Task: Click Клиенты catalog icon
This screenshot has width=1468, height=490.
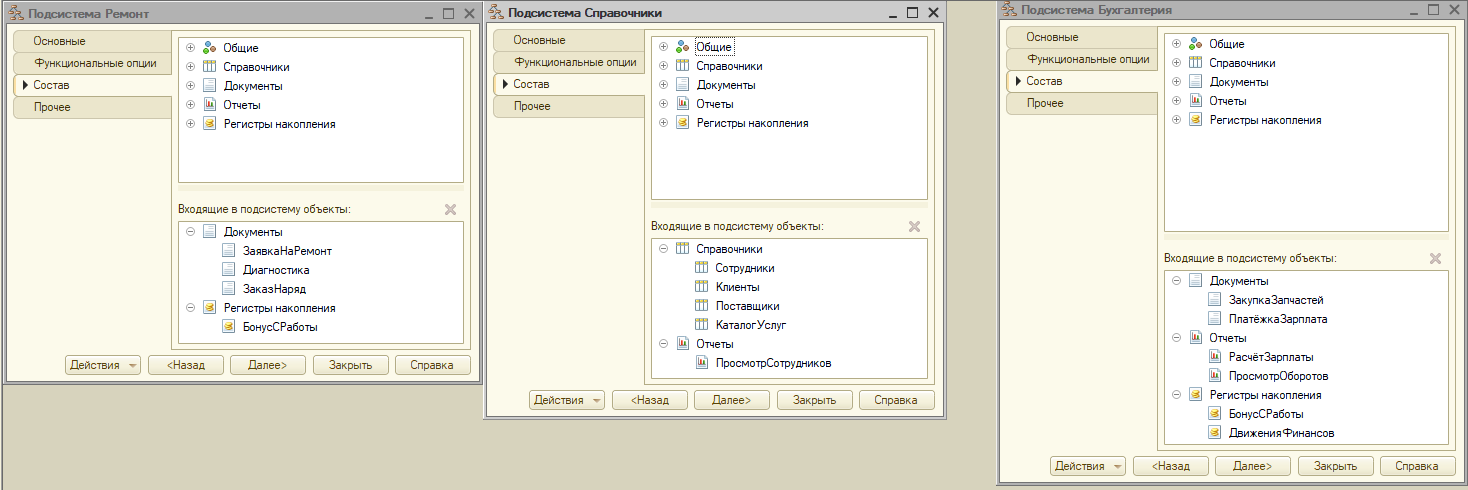Action: pos(701,287)
